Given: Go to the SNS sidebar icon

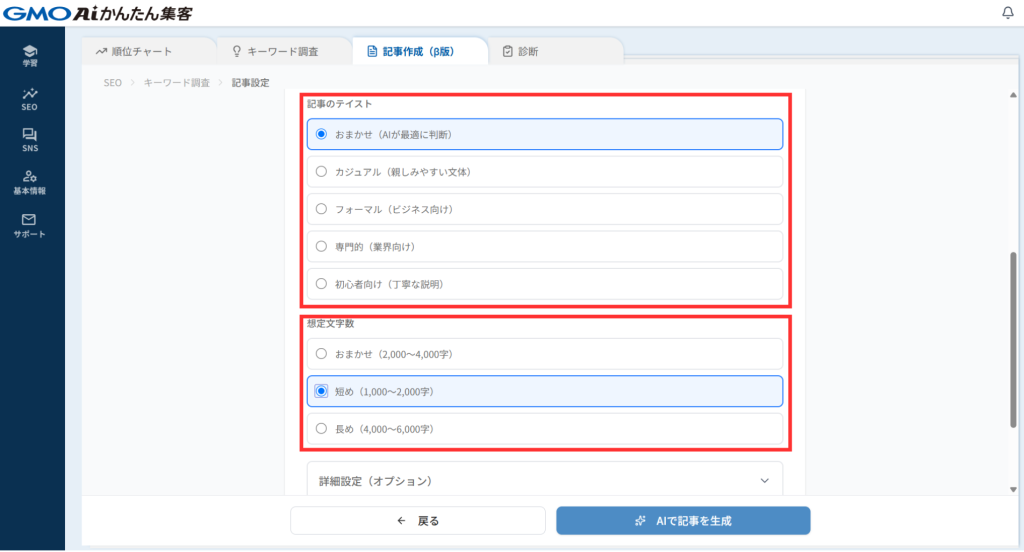Looking at the screenshot, I should click(30, 140).
